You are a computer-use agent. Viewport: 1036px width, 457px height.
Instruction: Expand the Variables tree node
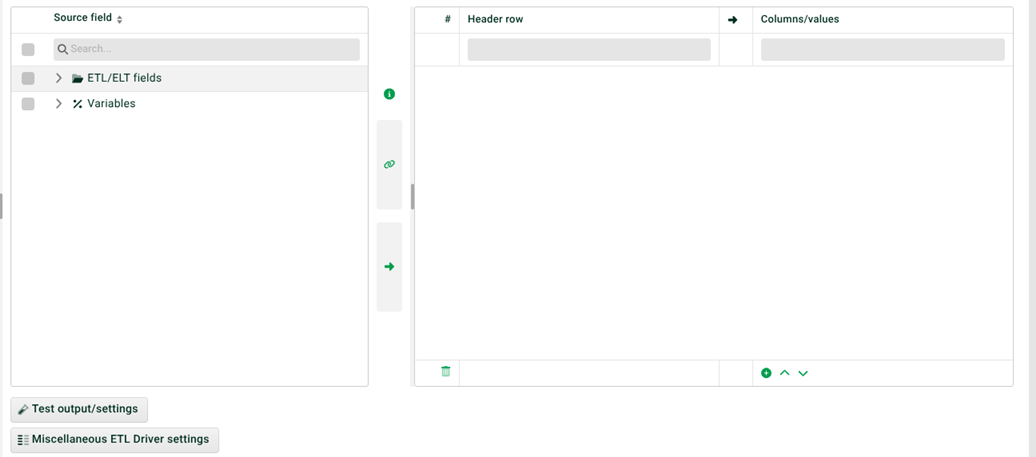point(59,104)
